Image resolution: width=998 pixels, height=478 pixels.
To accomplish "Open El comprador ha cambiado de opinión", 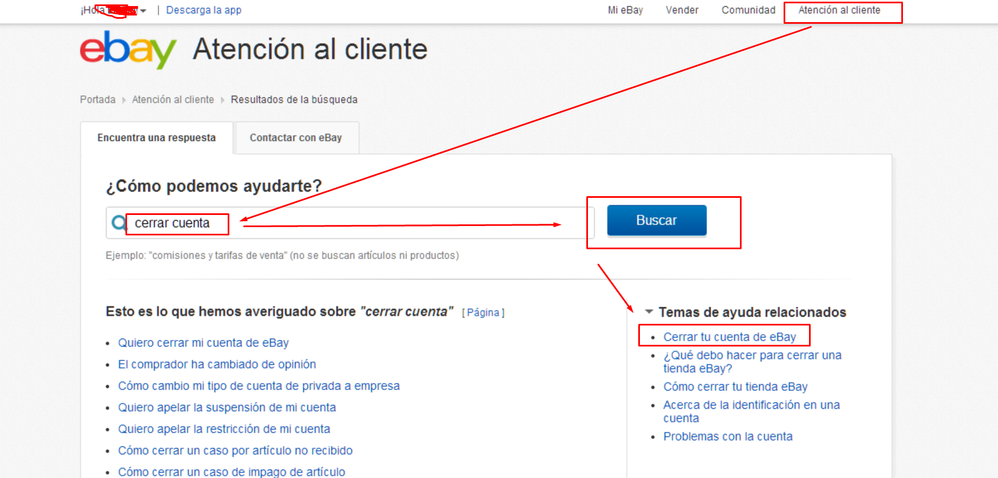I will coord(217,364).
